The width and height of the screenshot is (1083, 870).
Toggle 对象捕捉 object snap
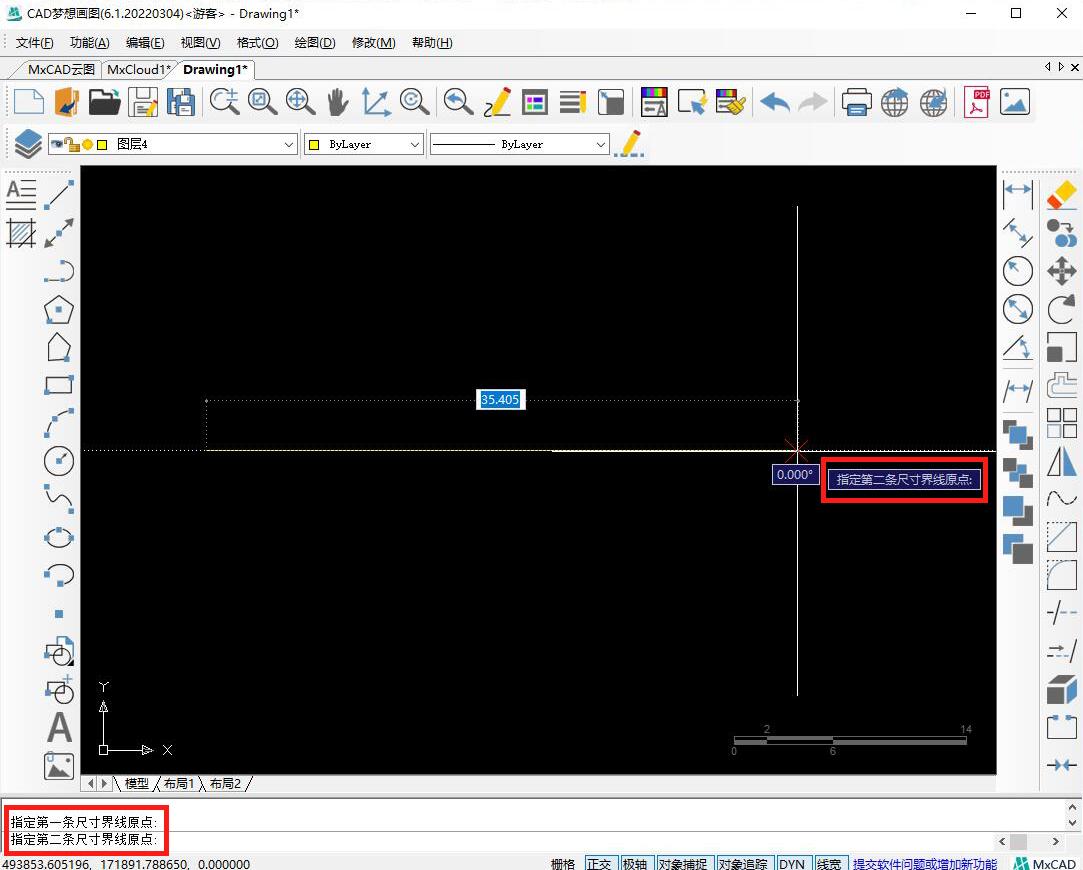click(x=683, y=863)
